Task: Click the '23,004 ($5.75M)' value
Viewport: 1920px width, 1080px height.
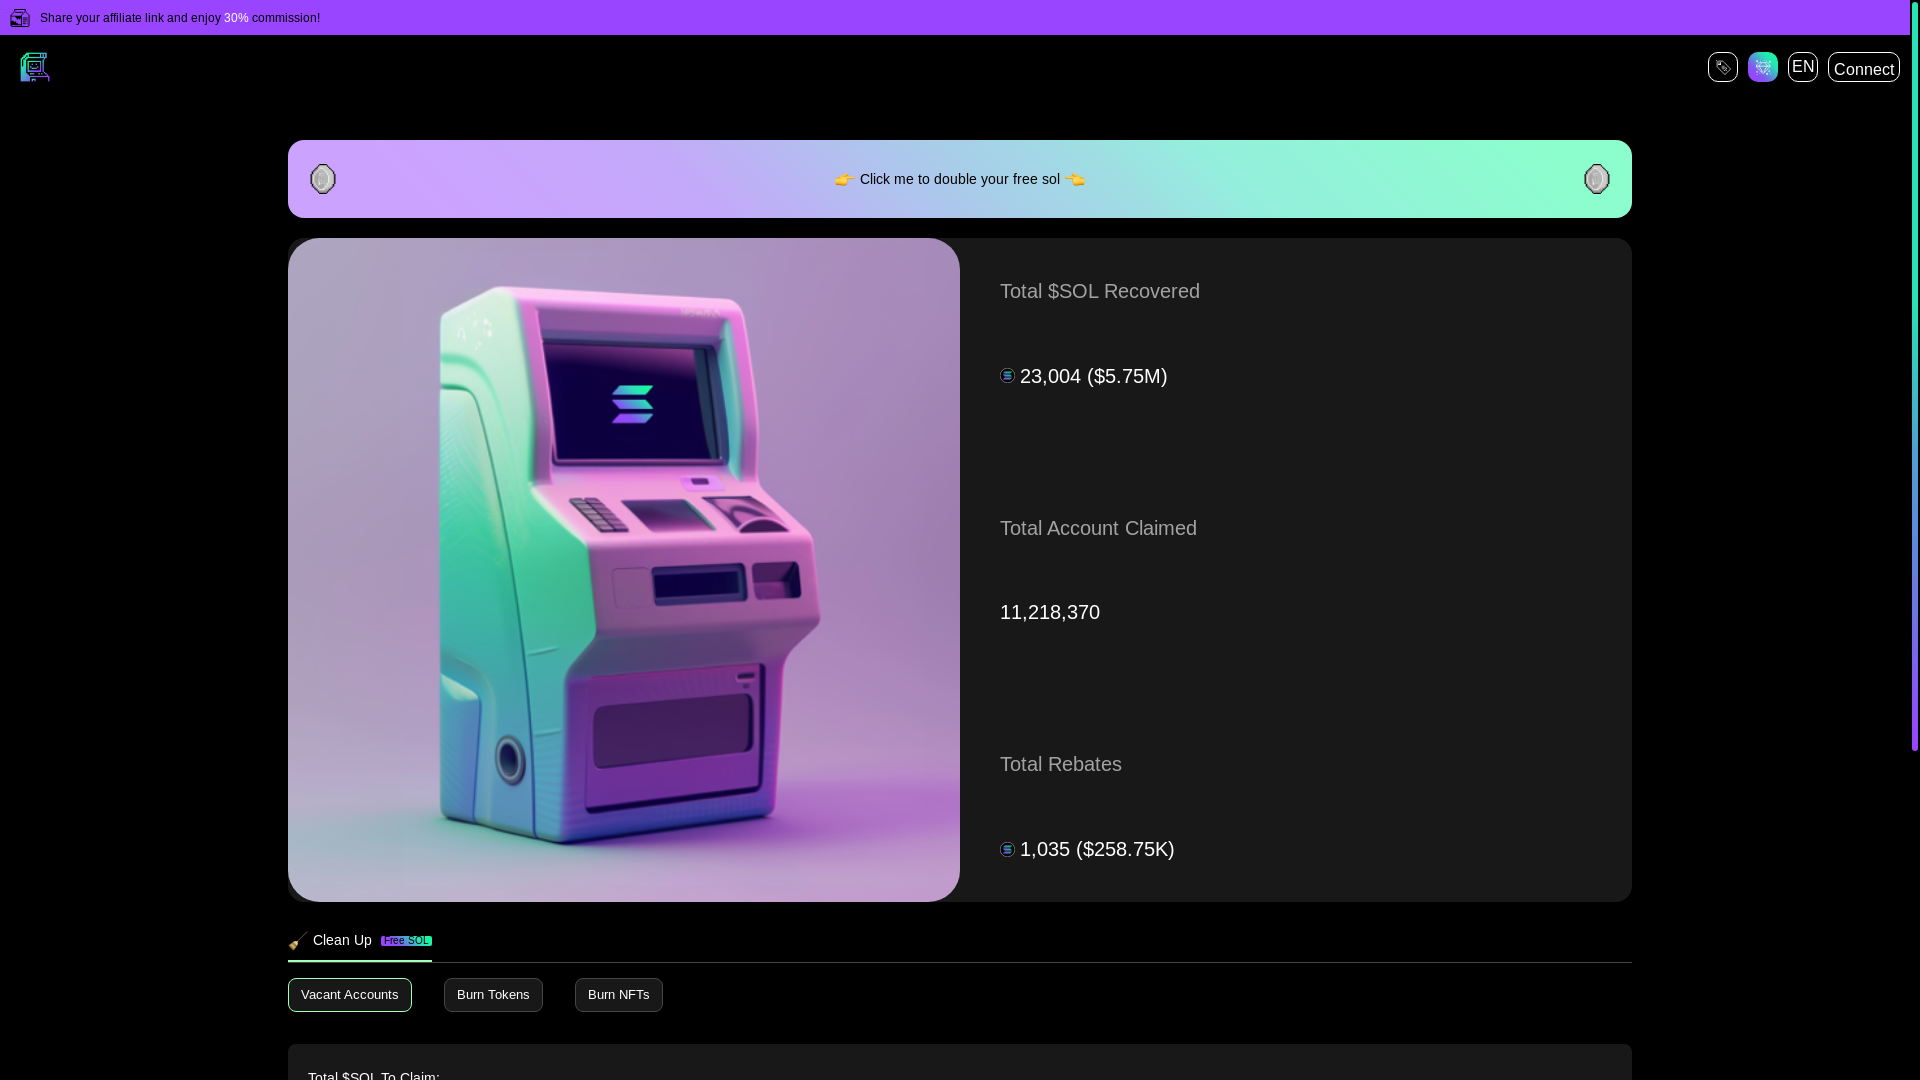Action: (1093, 376)
